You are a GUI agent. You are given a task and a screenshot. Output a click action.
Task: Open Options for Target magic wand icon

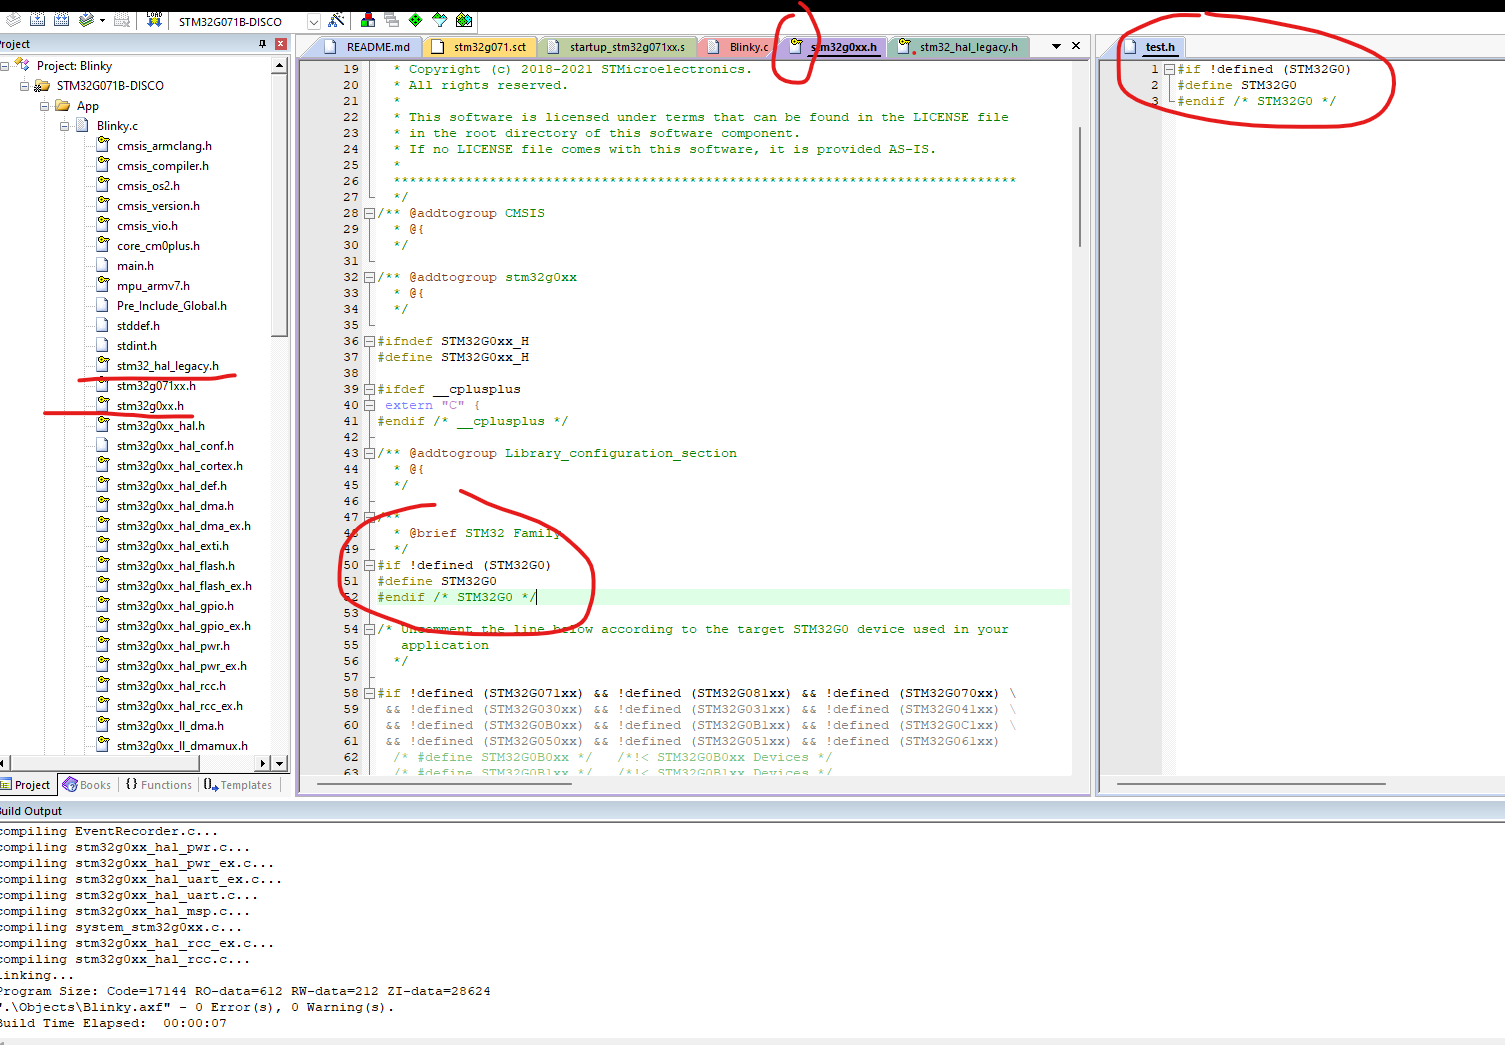pyautogui.click(x=337, y=20)
